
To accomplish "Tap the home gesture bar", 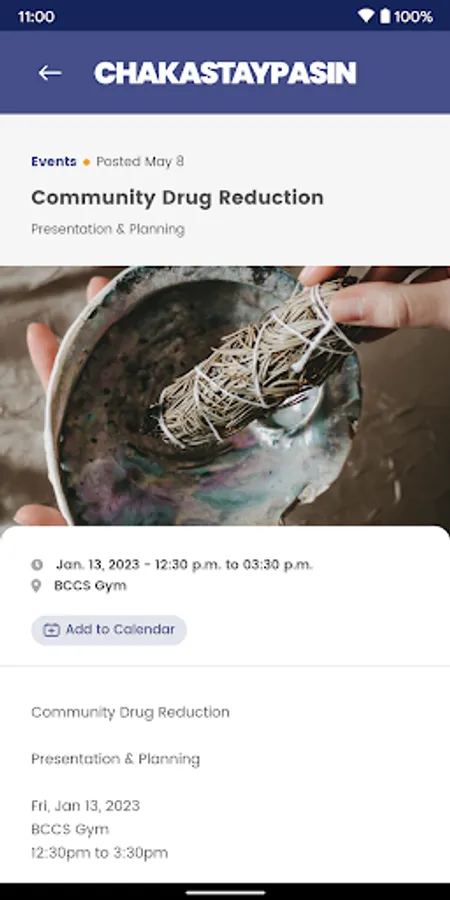I will 225,893.
